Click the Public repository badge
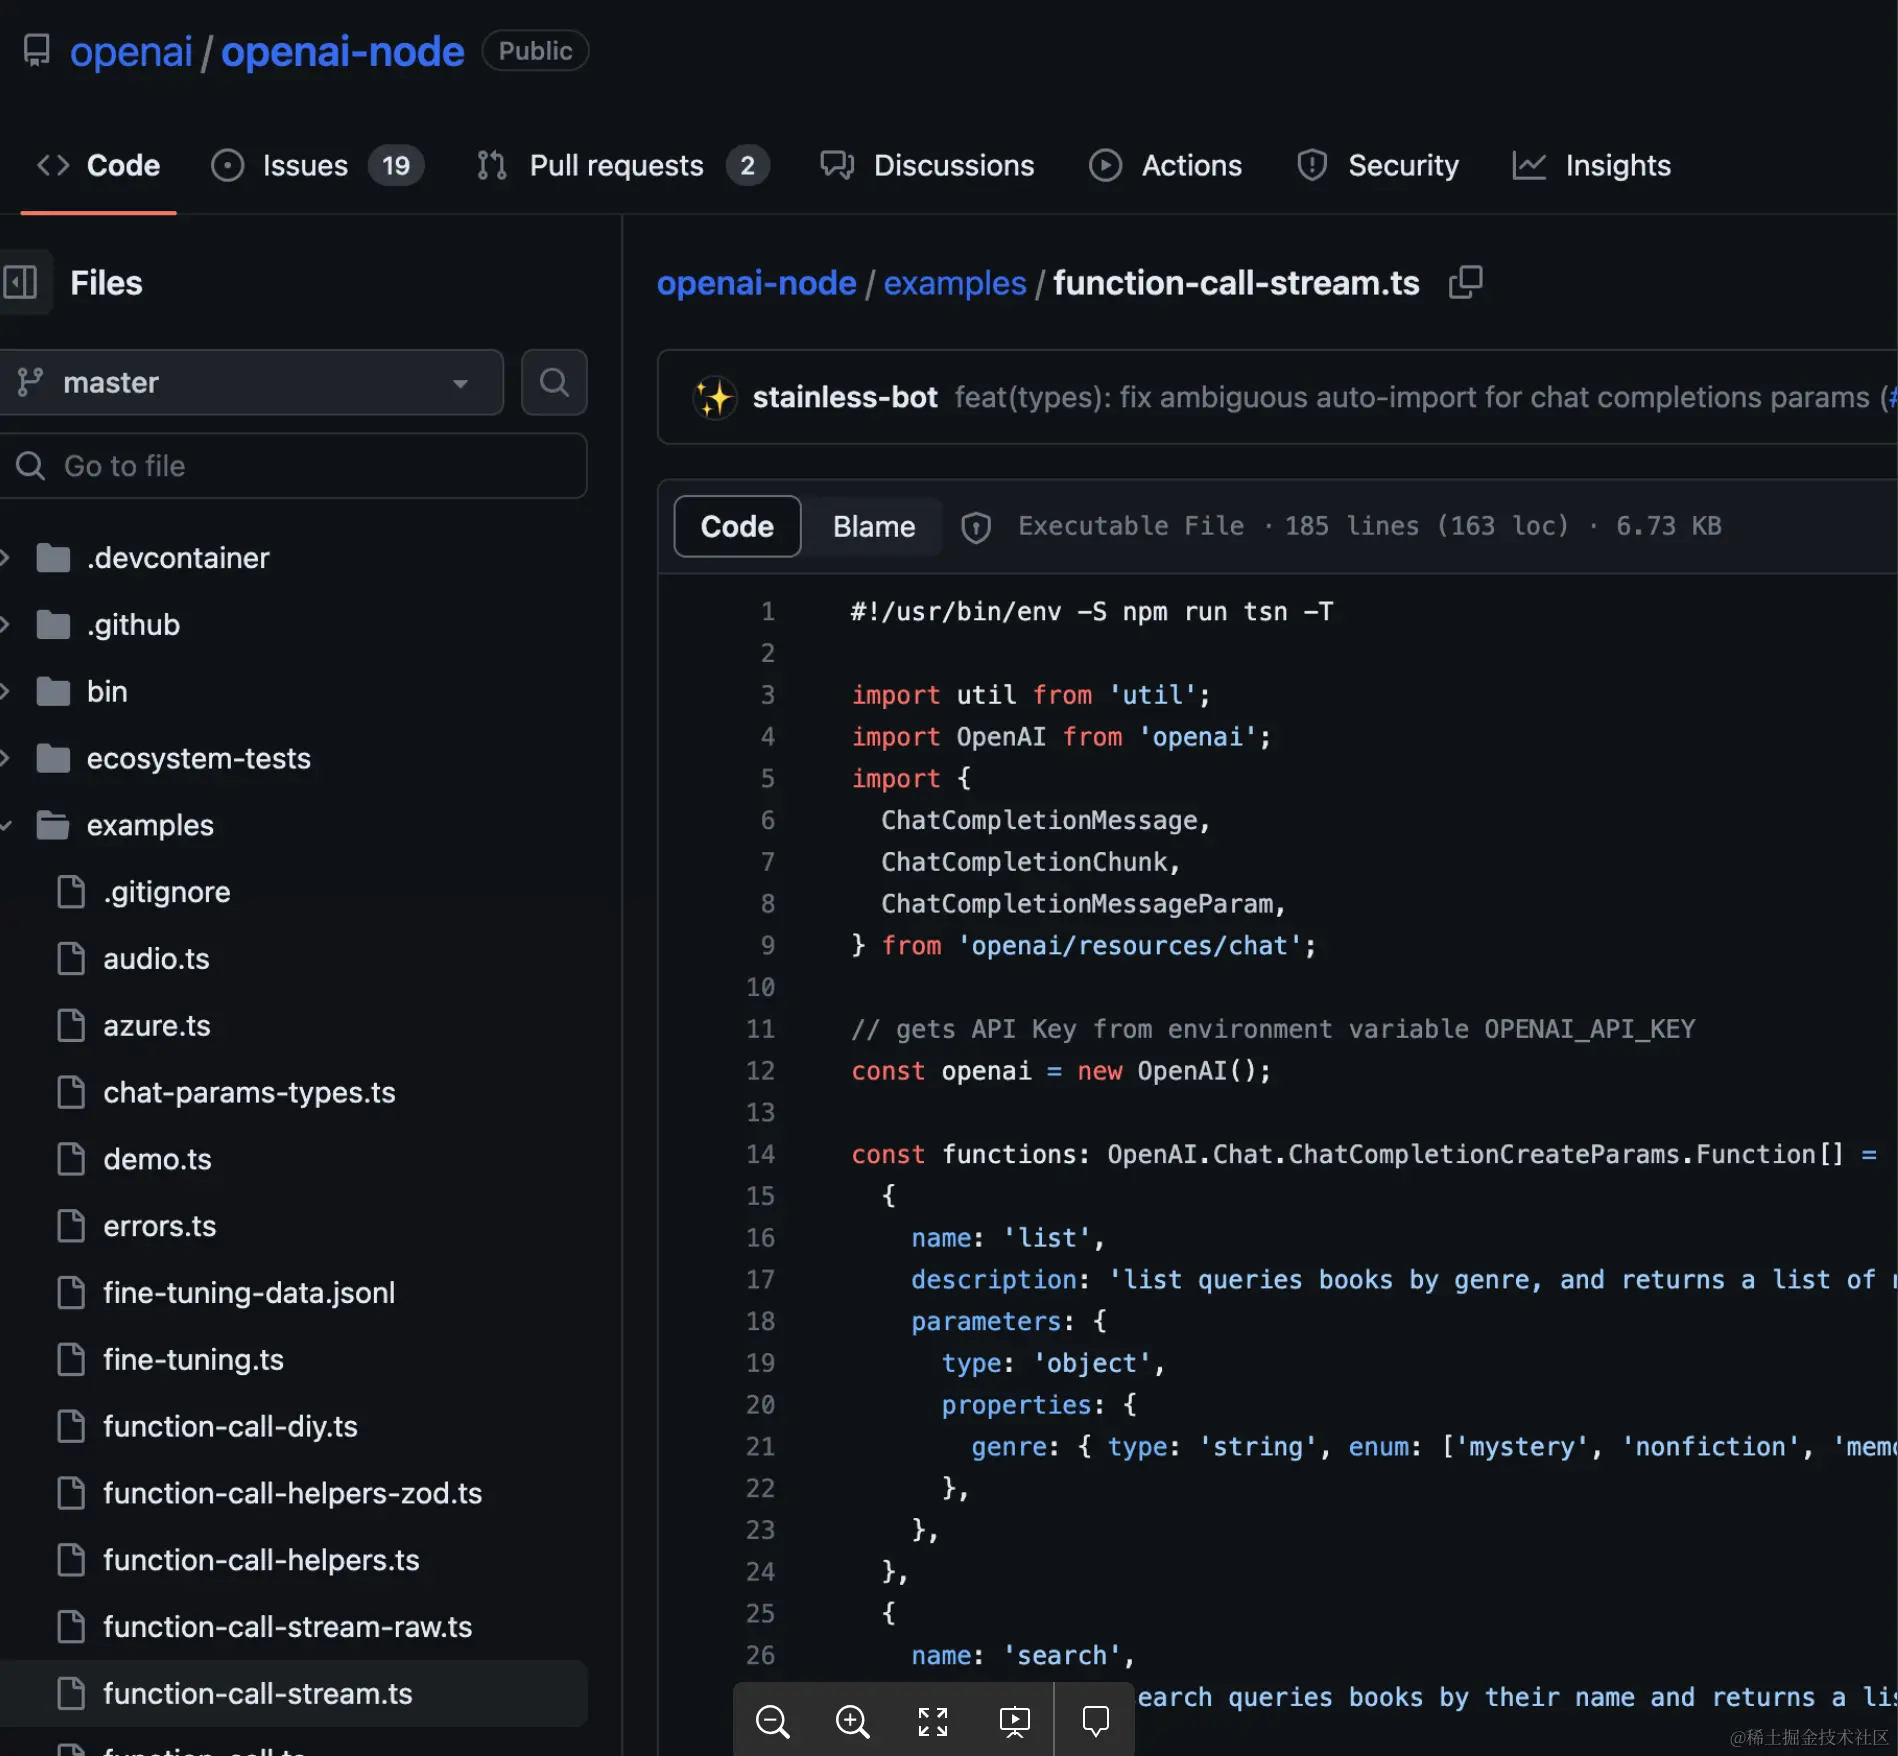The width and height of the screenshot is (1898, 1756). tap(535, 51)
